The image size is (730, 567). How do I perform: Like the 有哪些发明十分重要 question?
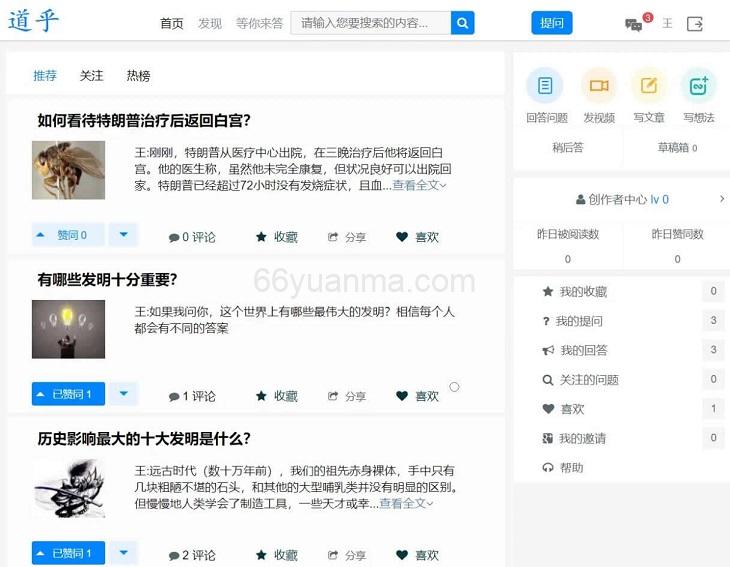[417, 396]
